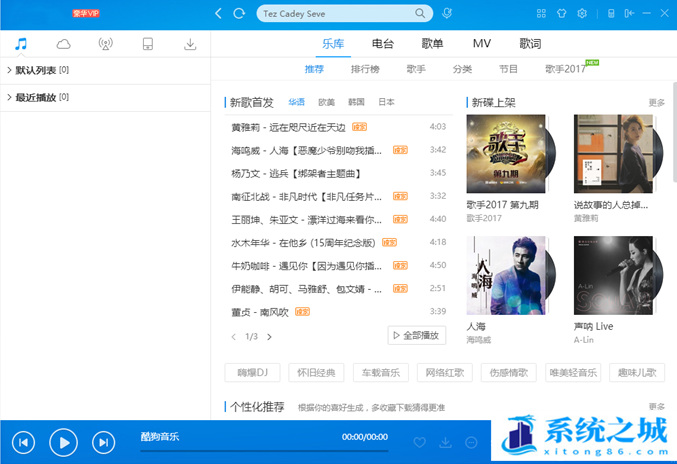The image size is (677, 464).
Task: Open the download manager icon
Action: [x=190, y=44]
